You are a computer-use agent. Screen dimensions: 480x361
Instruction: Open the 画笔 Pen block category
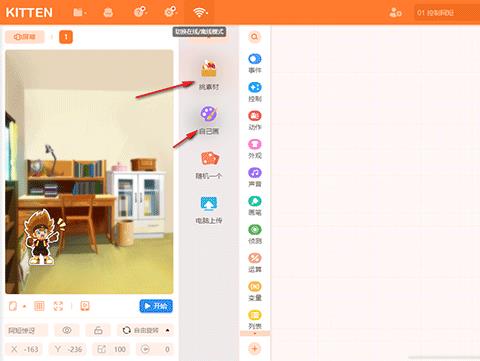click(255, 206)
